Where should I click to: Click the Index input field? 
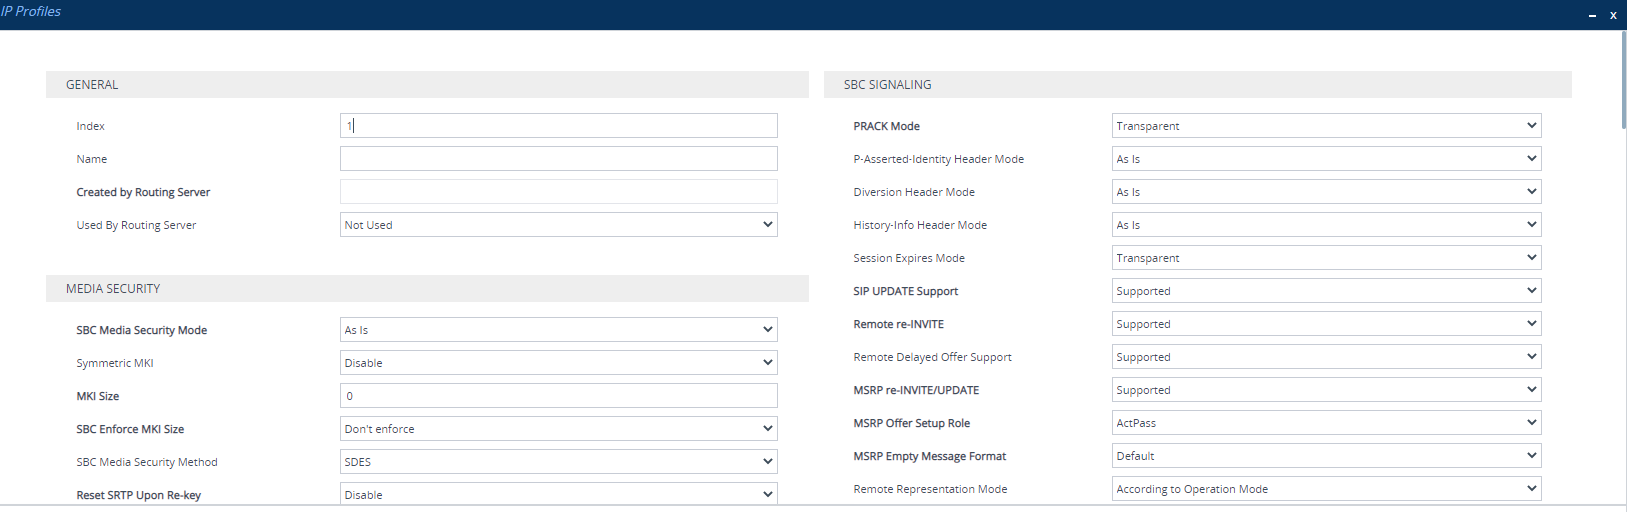(x=558, y=126)
